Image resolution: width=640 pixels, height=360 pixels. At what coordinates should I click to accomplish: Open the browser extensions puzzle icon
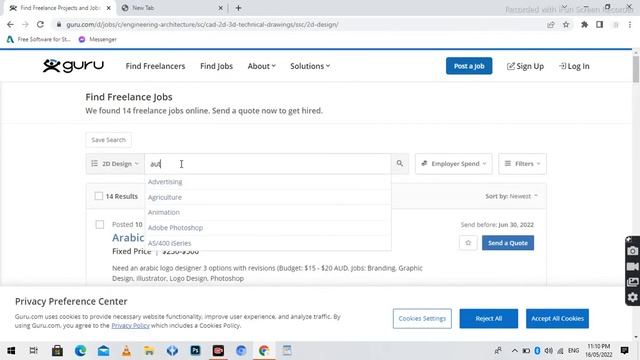coord(584,24)
